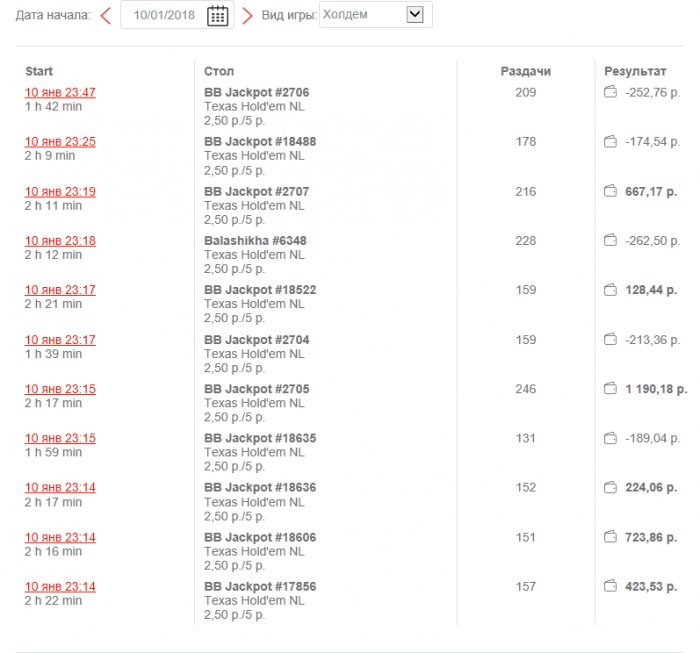Viewport: 700px width, 653px height.
Task: Open session started 10 янв 23:25
Action: tap(60, 142)
